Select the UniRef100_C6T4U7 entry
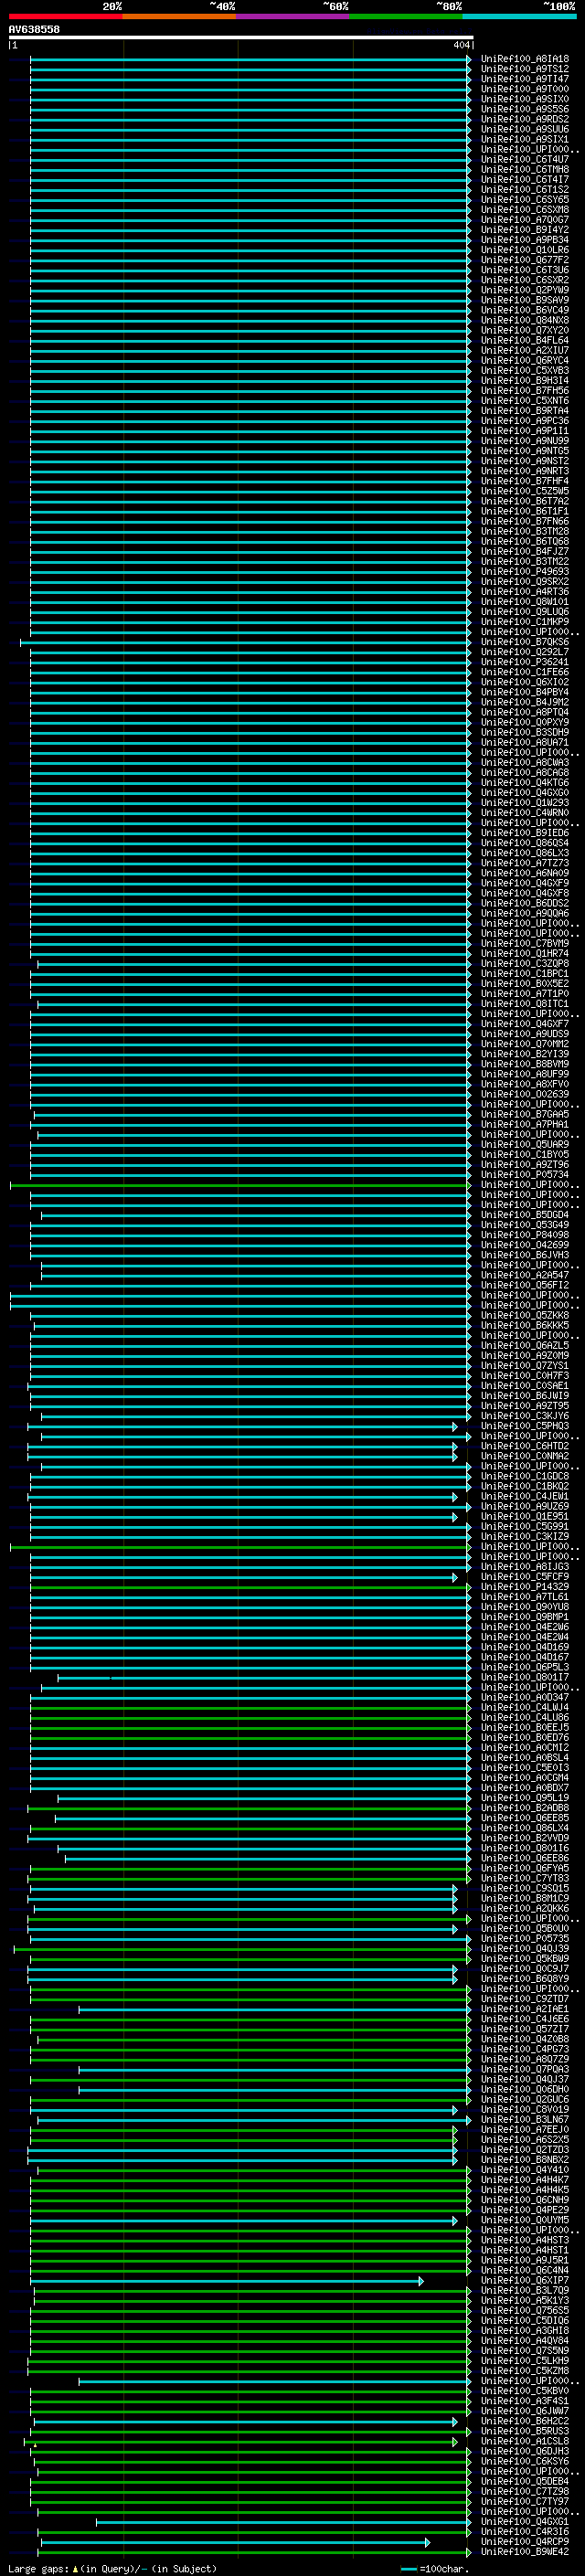The image size is (585, 2576). 524,160
